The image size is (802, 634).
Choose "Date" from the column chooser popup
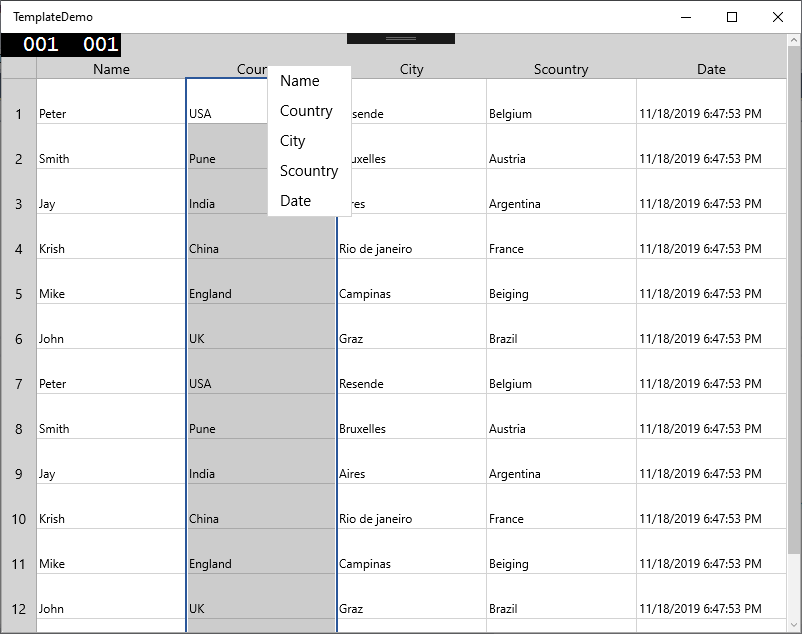[x=295, y=200]
